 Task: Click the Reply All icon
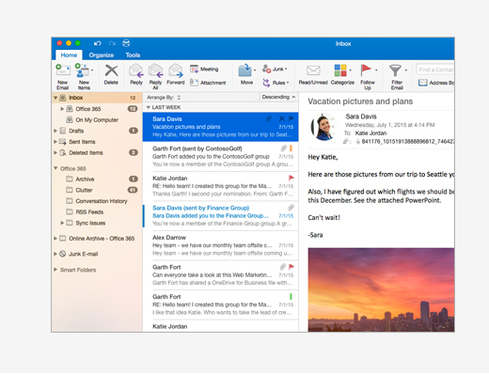156,71
